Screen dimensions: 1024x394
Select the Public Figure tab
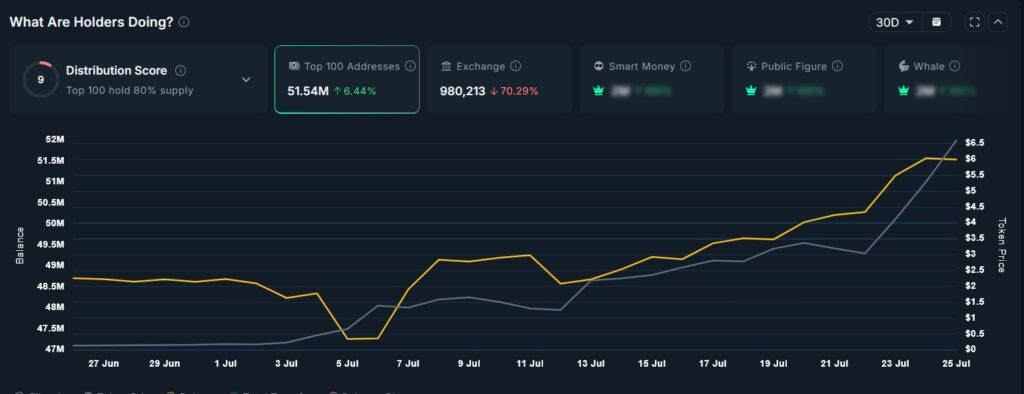point(805,79)
